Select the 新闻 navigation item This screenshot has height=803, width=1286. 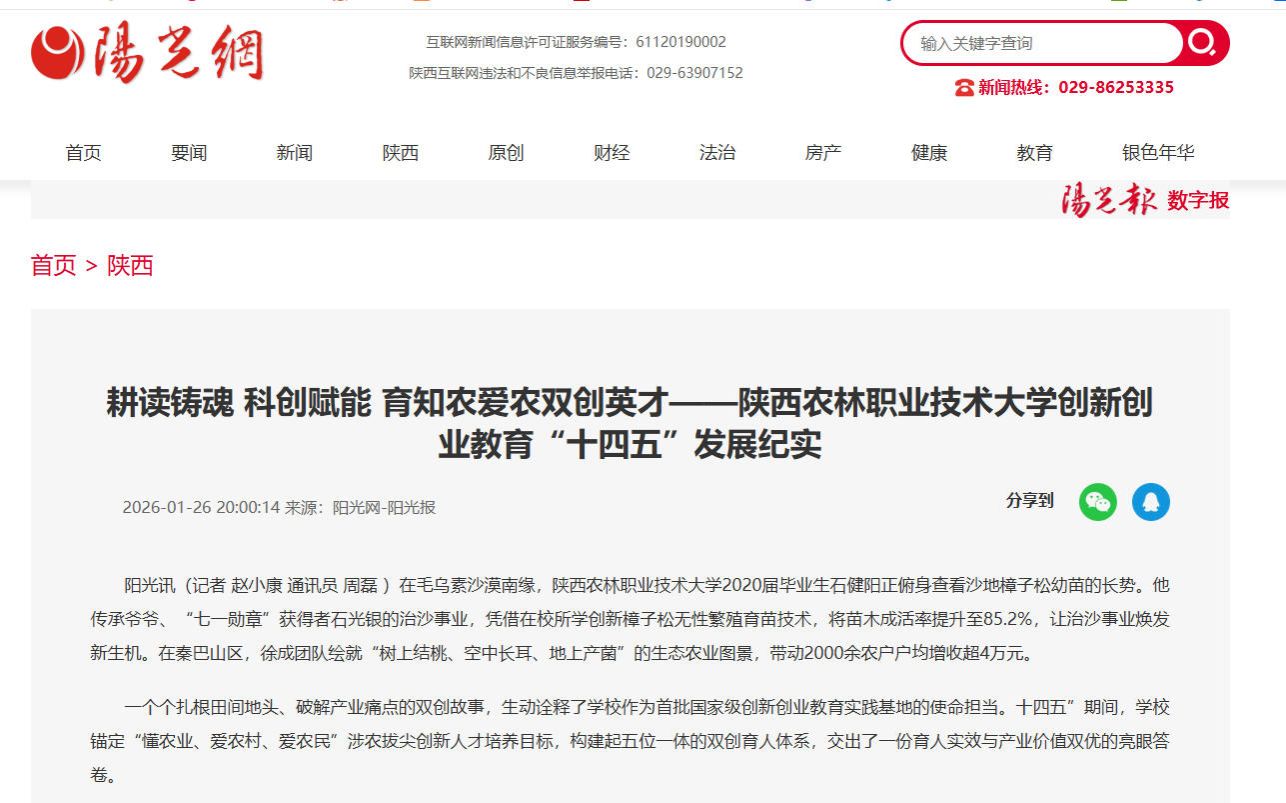[x=294, y=153]
